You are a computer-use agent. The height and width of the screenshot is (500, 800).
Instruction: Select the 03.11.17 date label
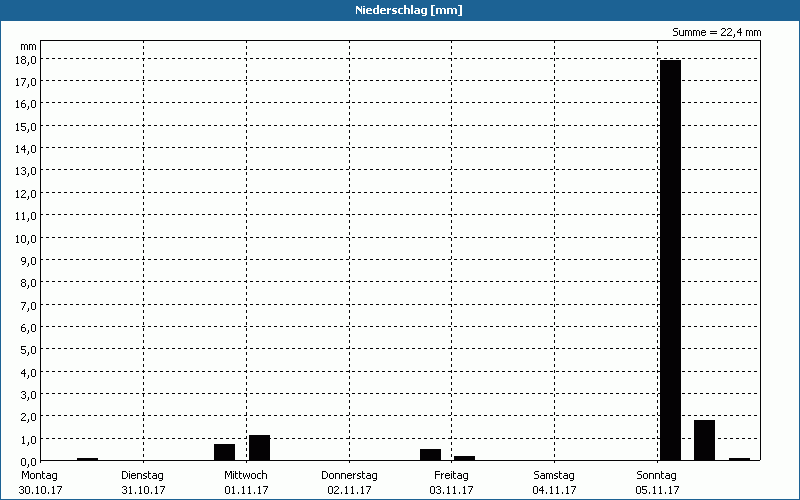pos(452,490)
